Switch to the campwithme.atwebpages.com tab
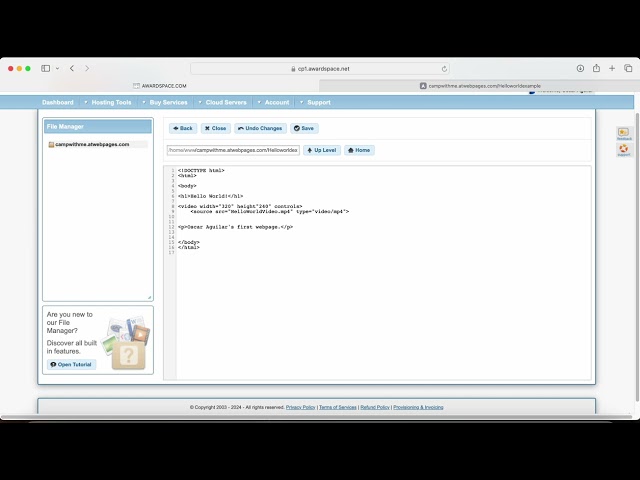This screenshot has width=640, height=480. click(x=480, y=86)
